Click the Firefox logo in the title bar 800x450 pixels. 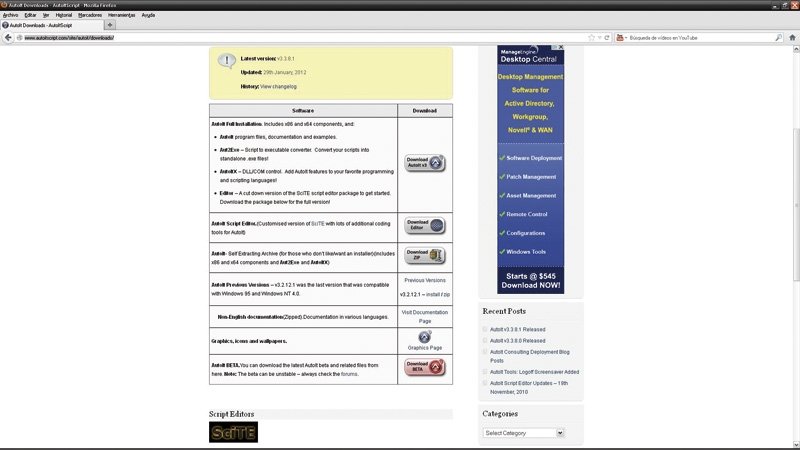pyautogui.click(x=4, y=5)
